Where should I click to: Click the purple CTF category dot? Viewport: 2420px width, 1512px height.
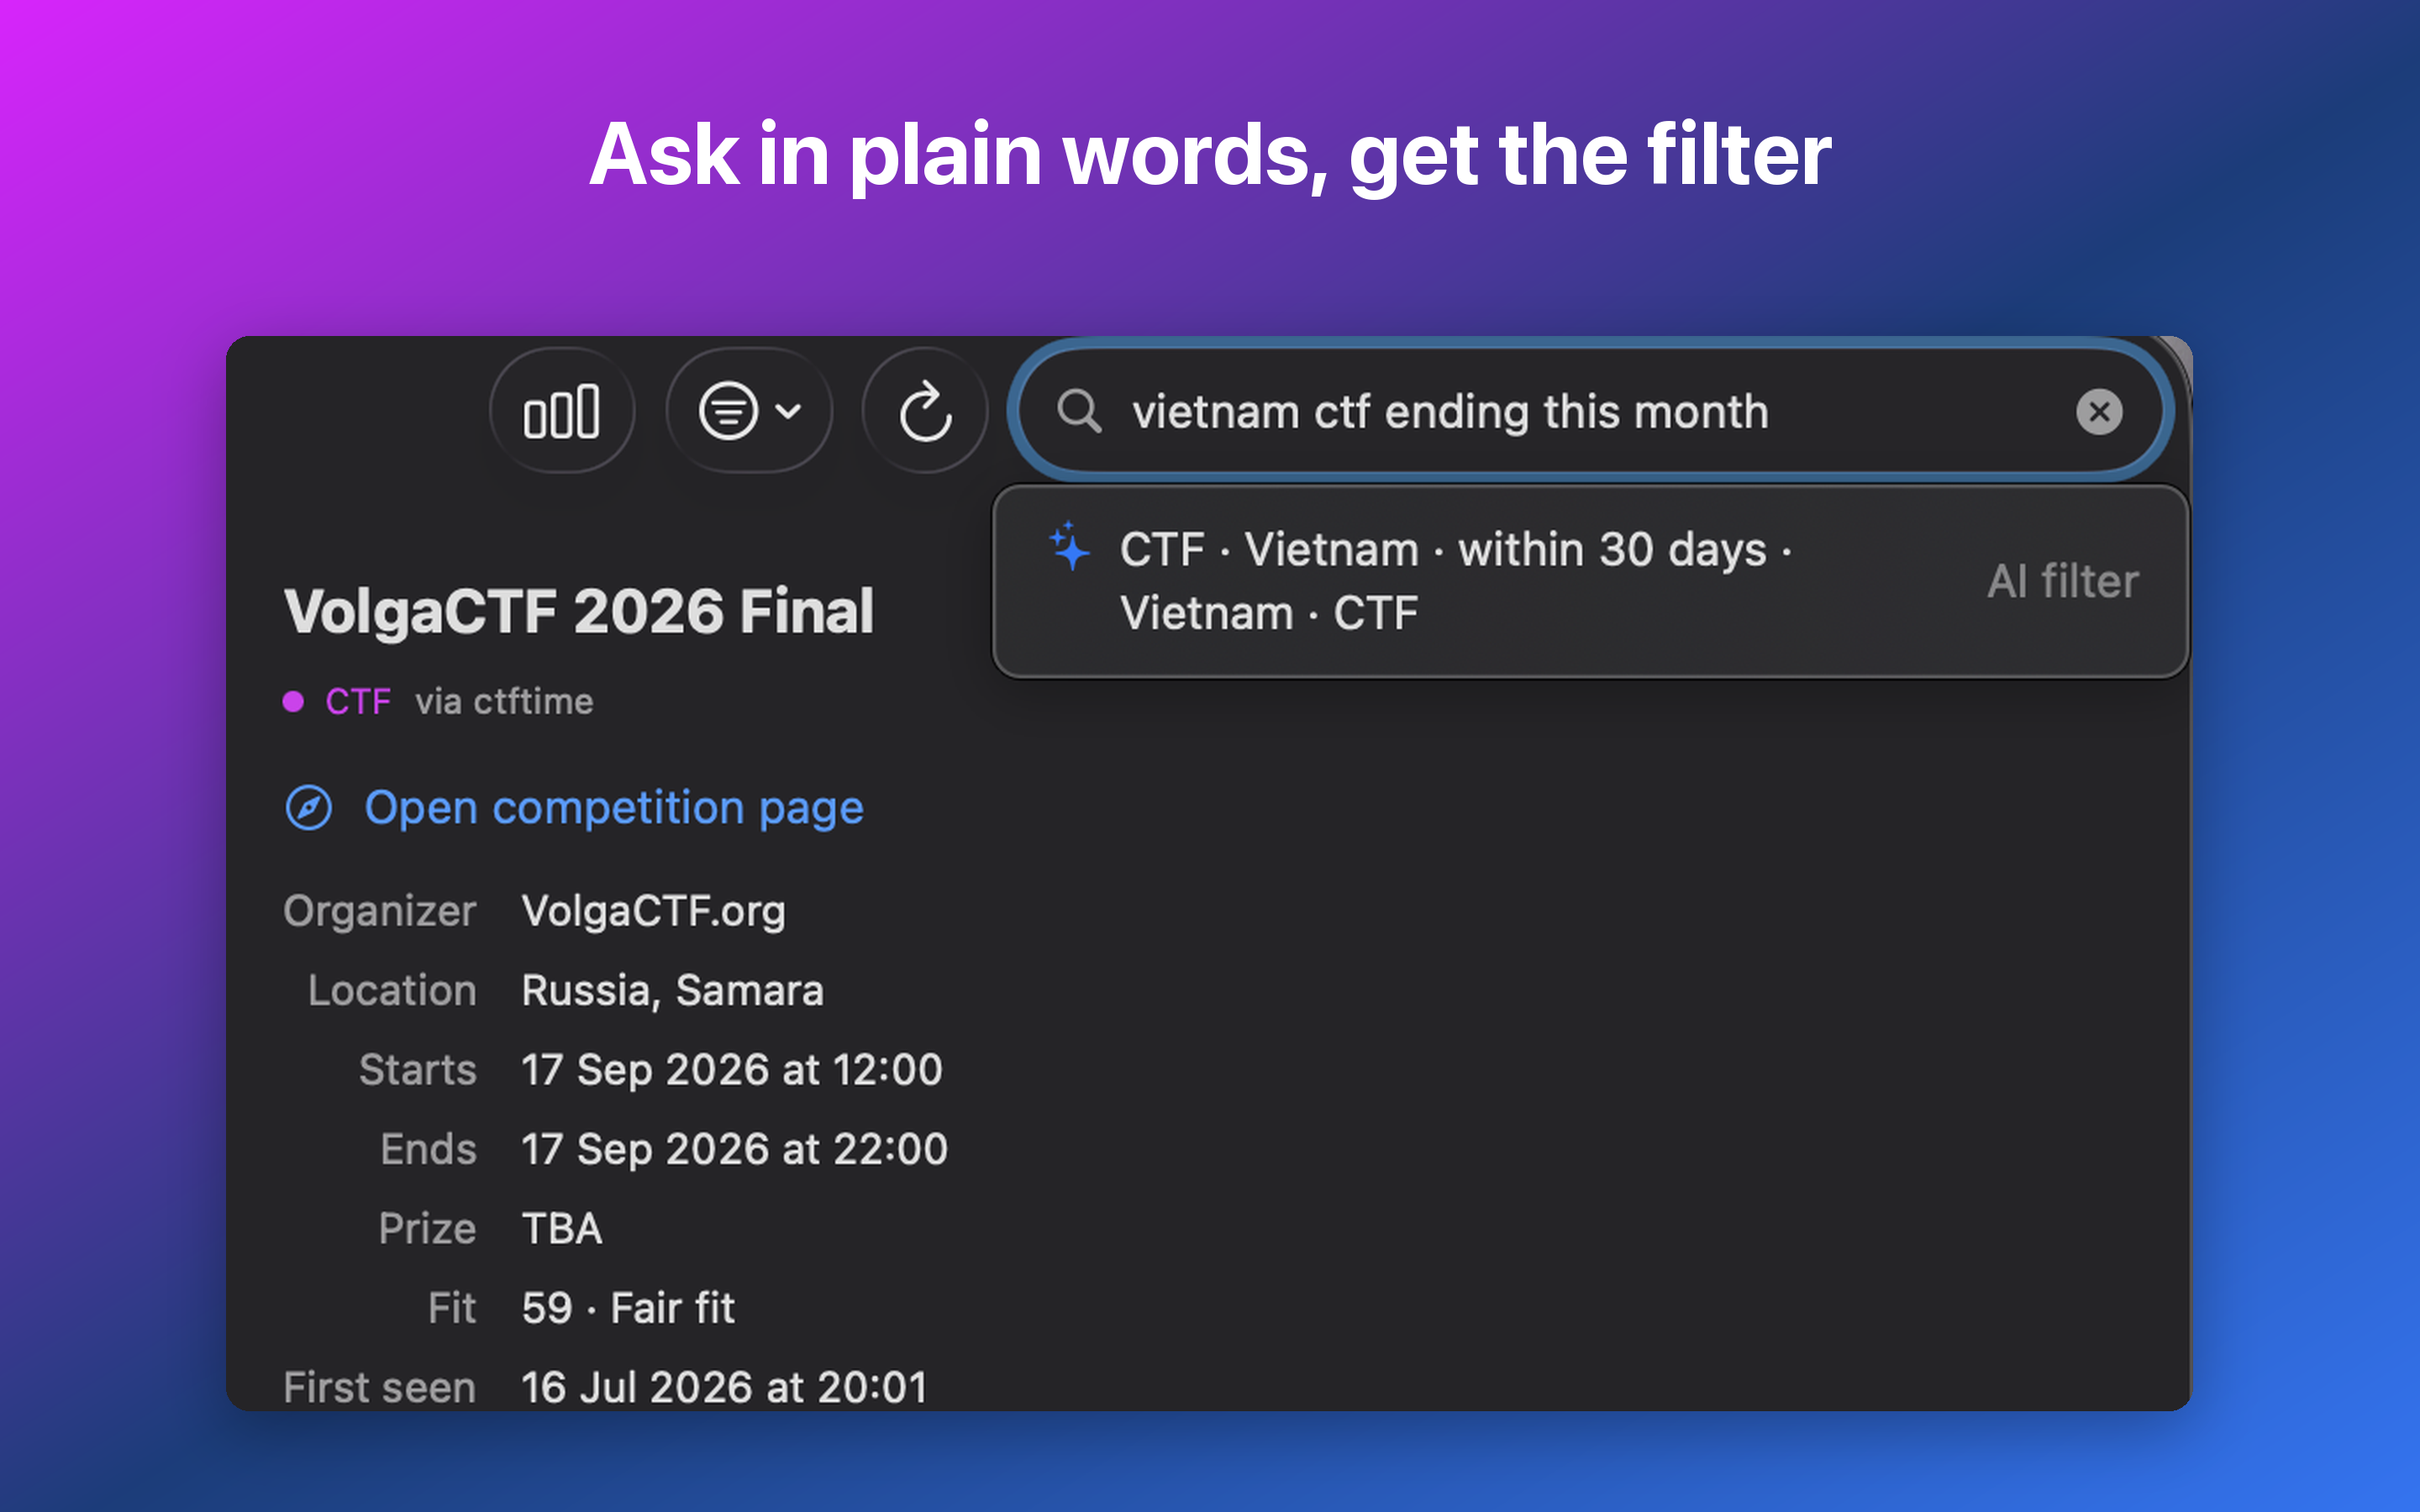(x=293, y=701)
